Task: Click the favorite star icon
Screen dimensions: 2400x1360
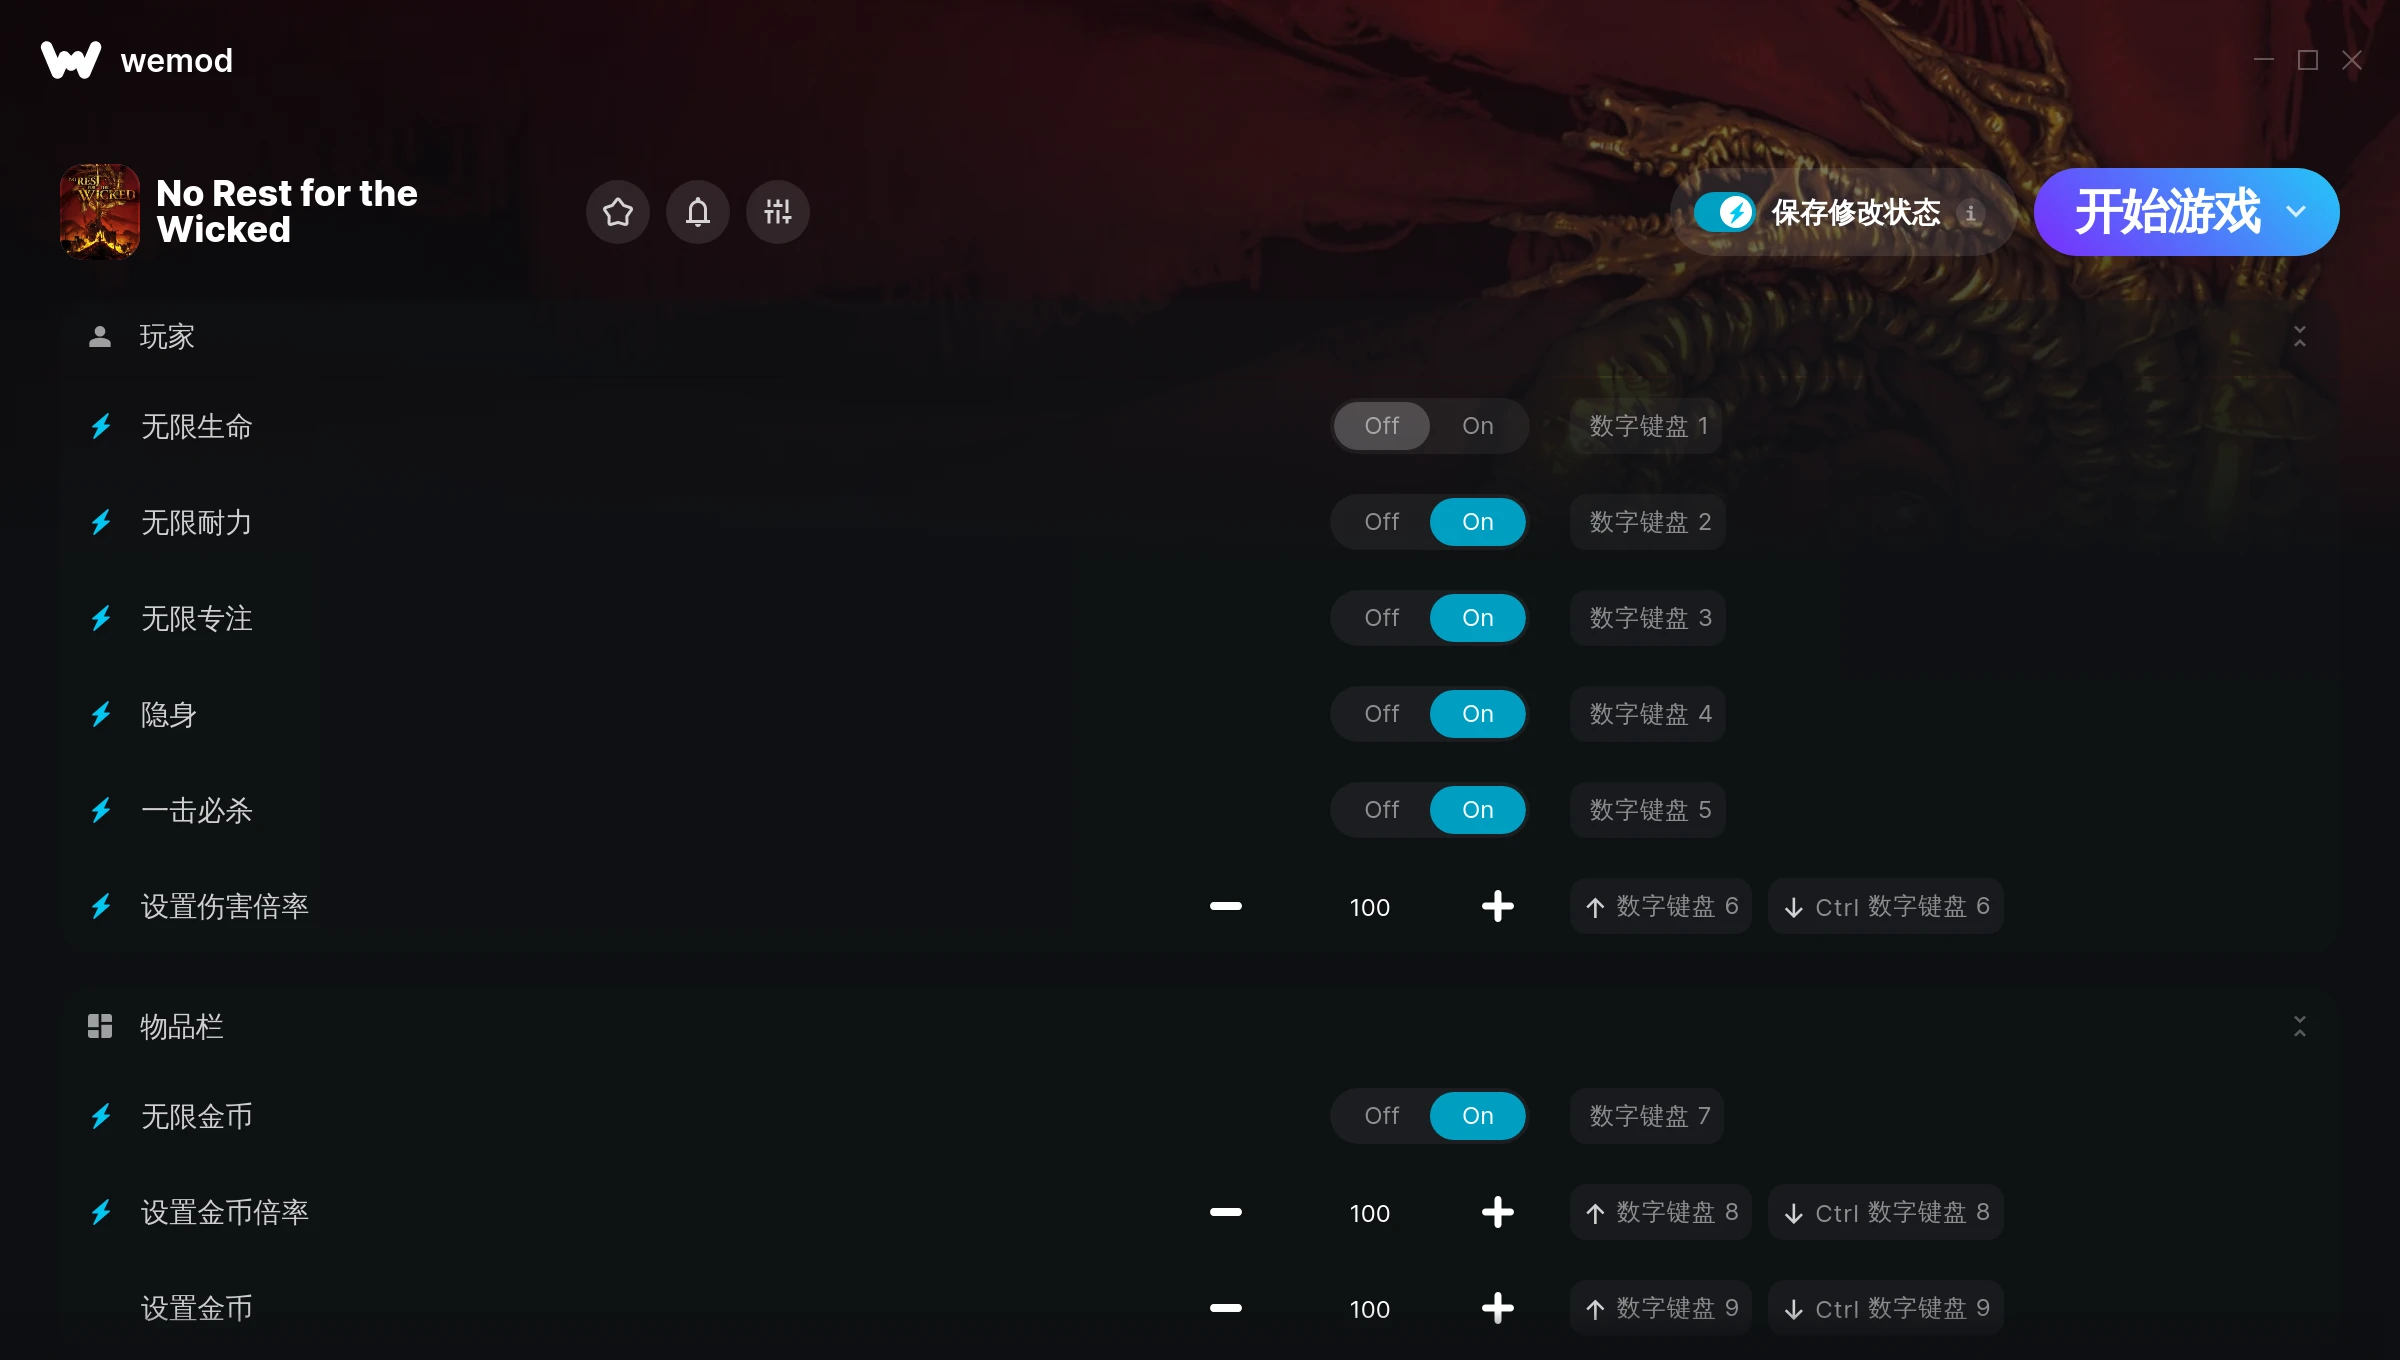Action: (617, 212)
